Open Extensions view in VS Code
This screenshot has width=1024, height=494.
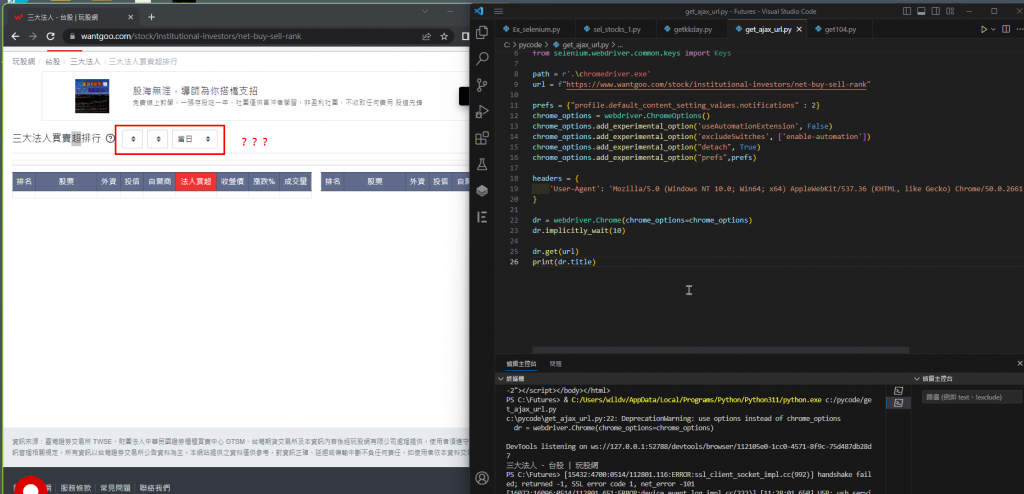click(x=482, y=138)
